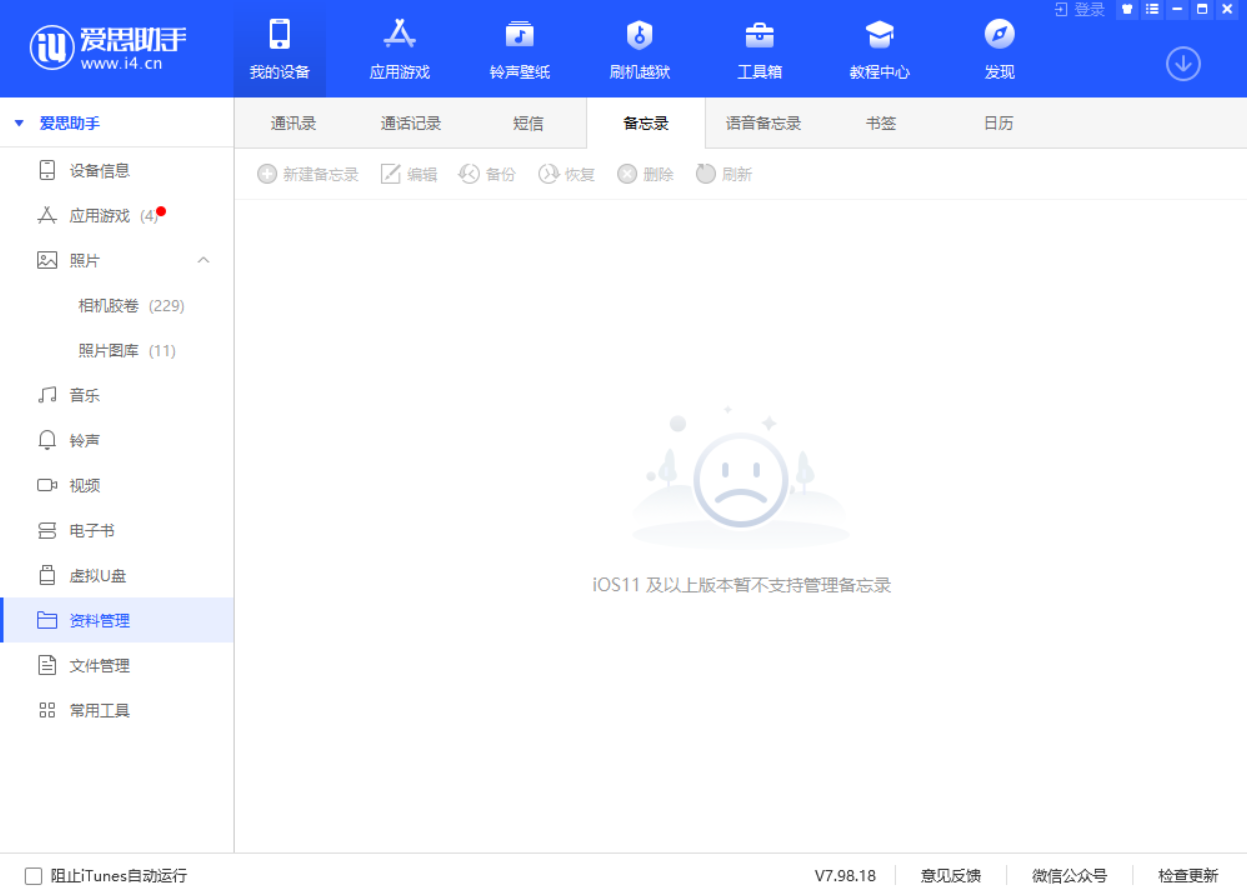
Task: Switch to the 通讯录 tab
Action: 292,122
